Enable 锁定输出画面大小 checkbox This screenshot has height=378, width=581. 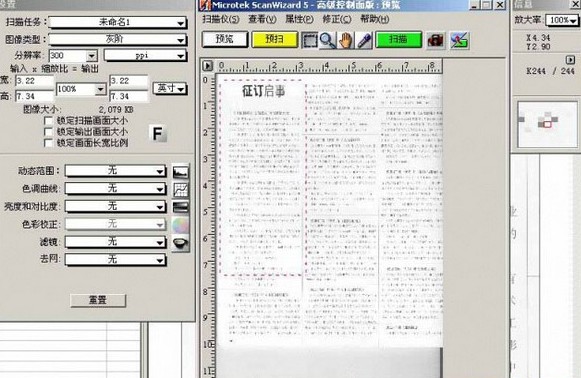48,132
